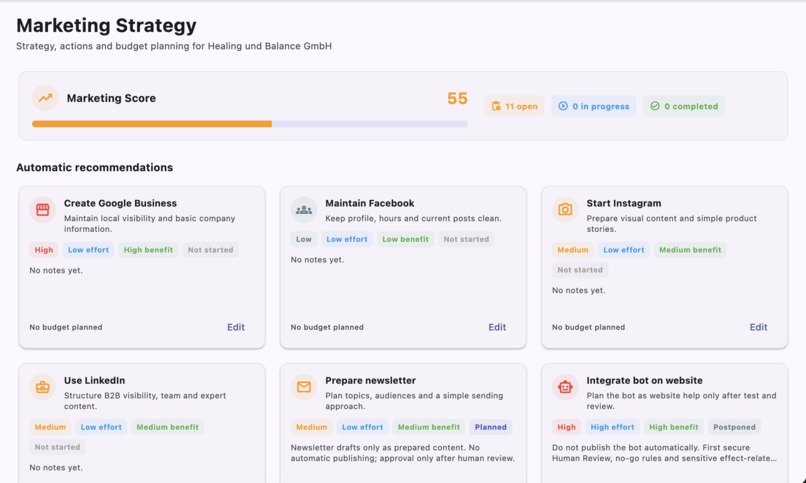The height and width of the screenshot is (483, 806).
Task: Click the clipboard icon in the 11 open badge
Action: [496, 106]
